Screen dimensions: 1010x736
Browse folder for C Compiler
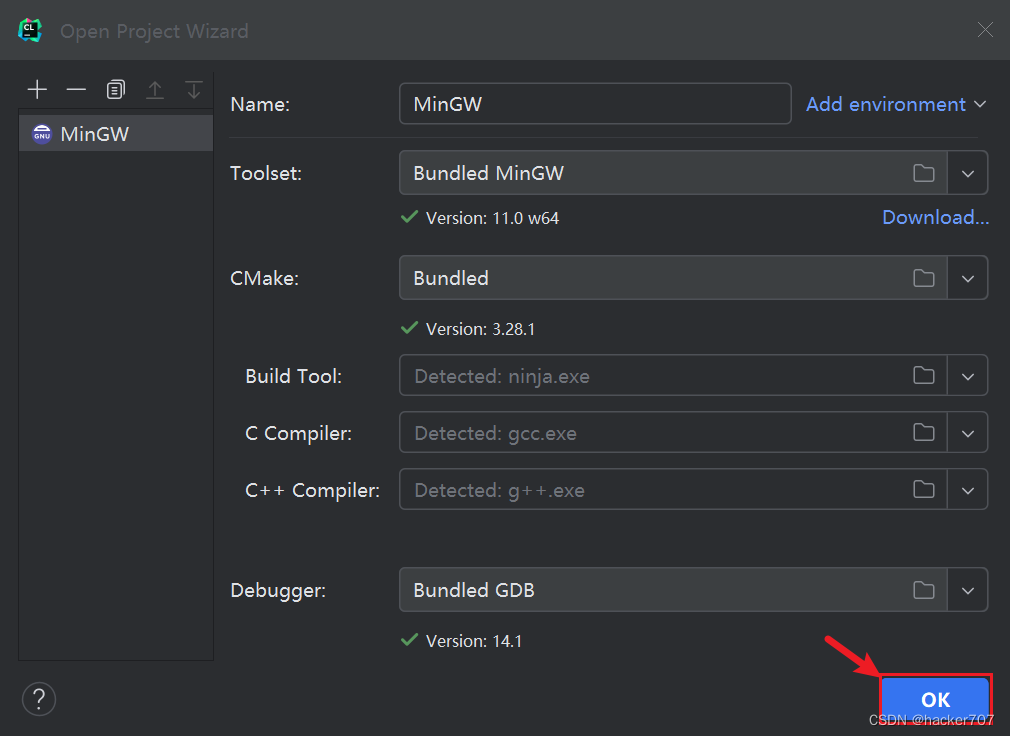(924, 432)
